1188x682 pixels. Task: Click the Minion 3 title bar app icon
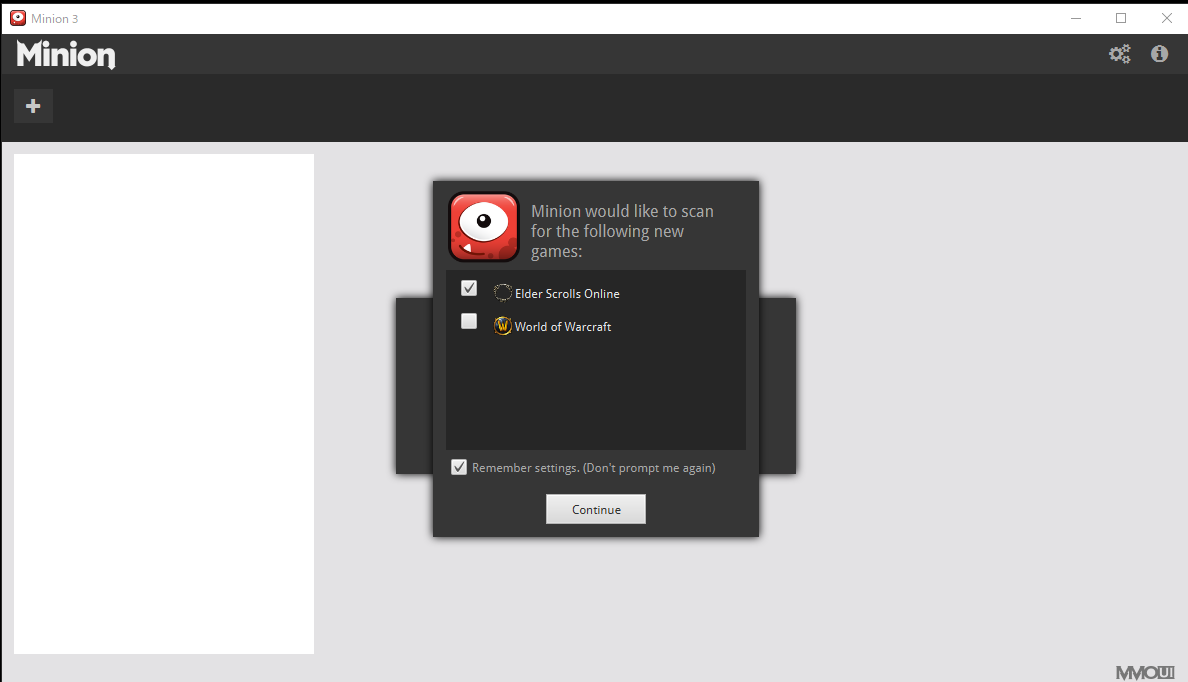point(18,18)
